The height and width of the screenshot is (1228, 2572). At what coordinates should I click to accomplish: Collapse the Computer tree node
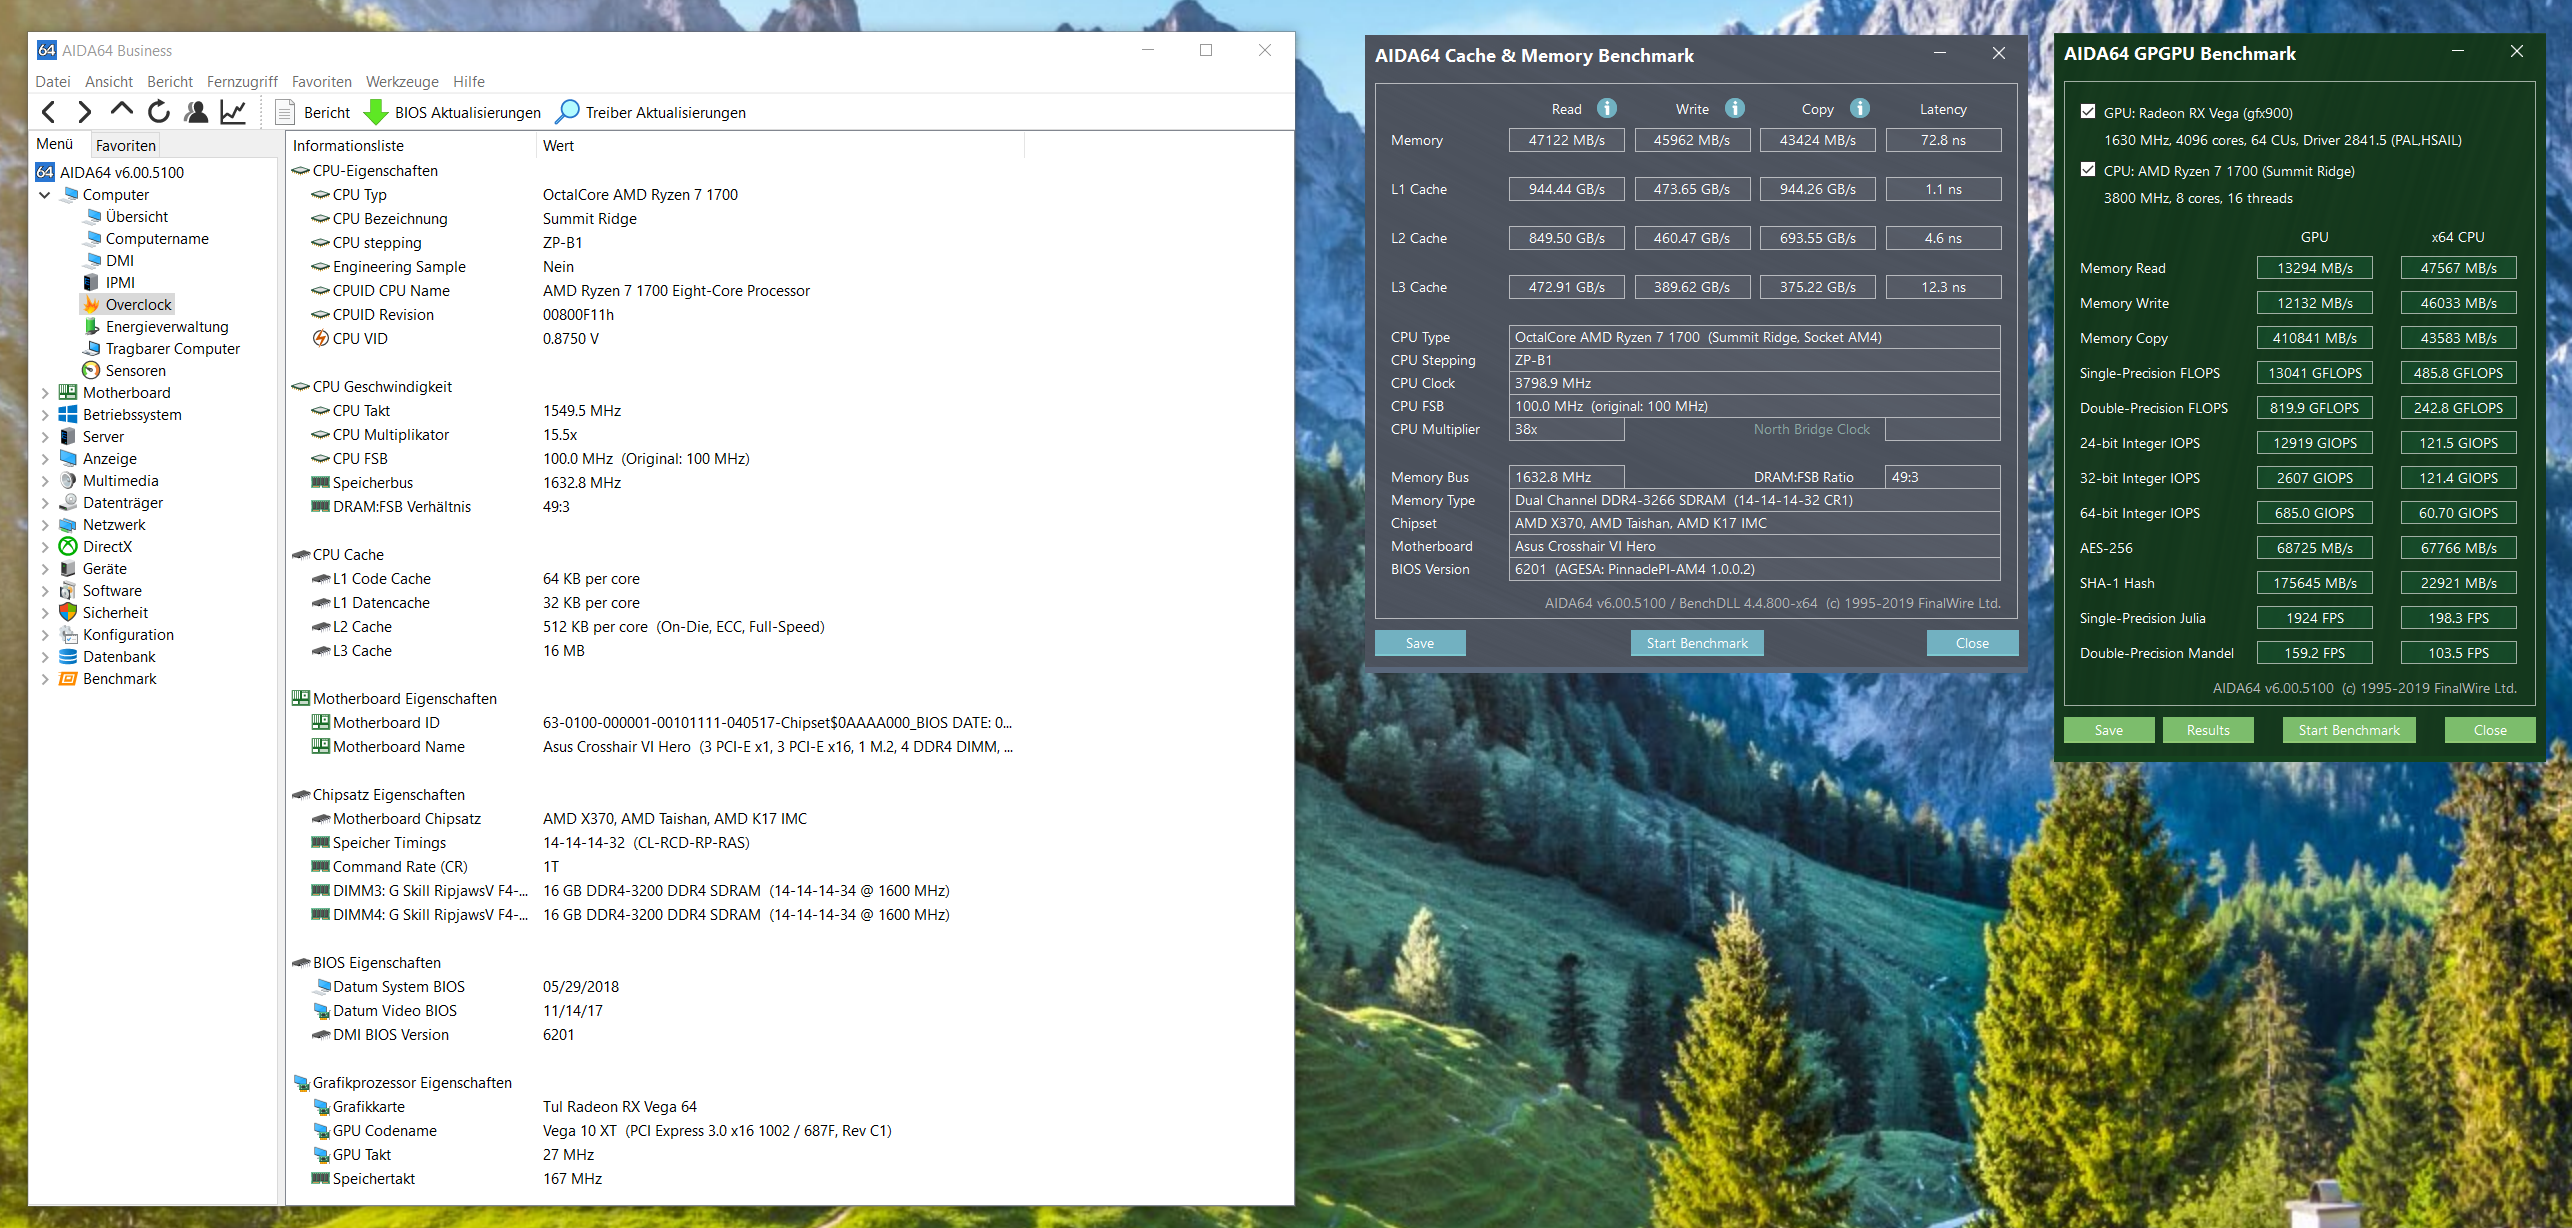[x=45, y=195]
